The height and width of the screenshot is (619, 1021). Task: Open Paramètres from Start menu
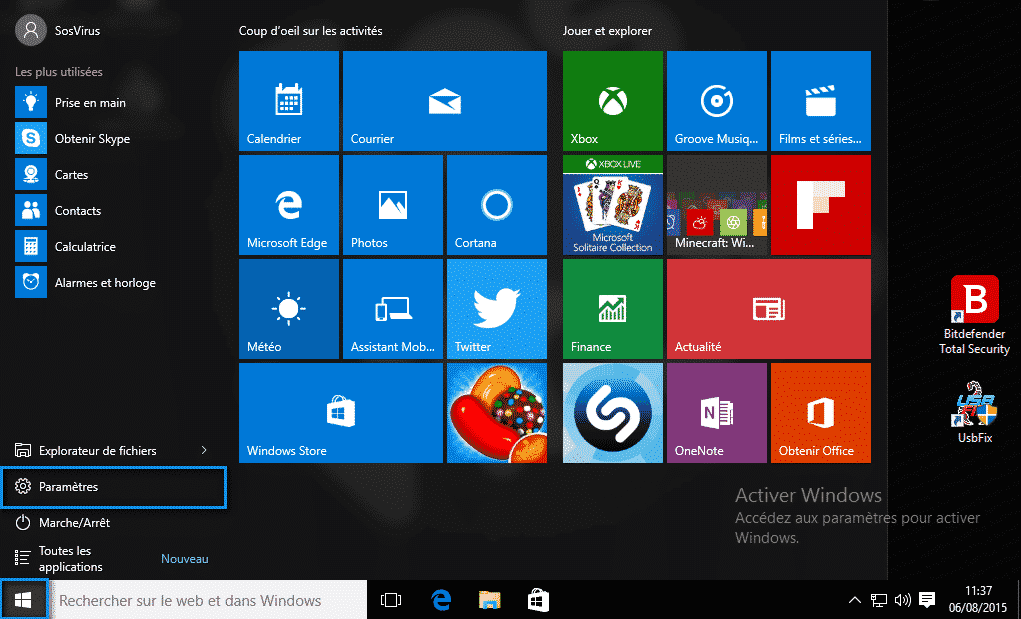point(114,487)
